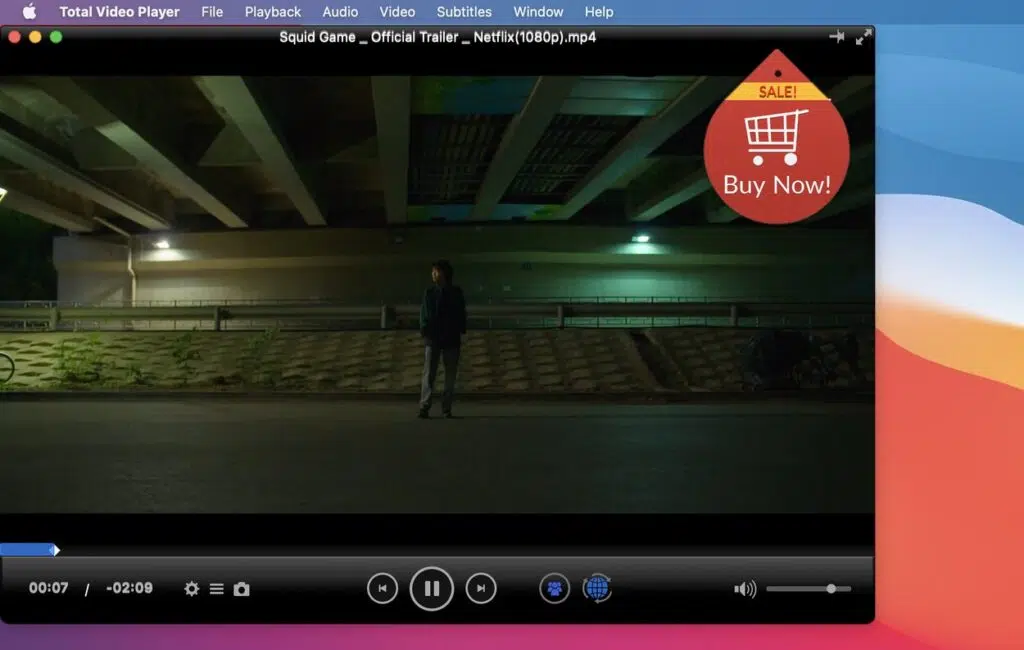Viewport: 1024px width, 650px height.
Task: Open the playlist via the hamburger icon
Action: [216, 588]
